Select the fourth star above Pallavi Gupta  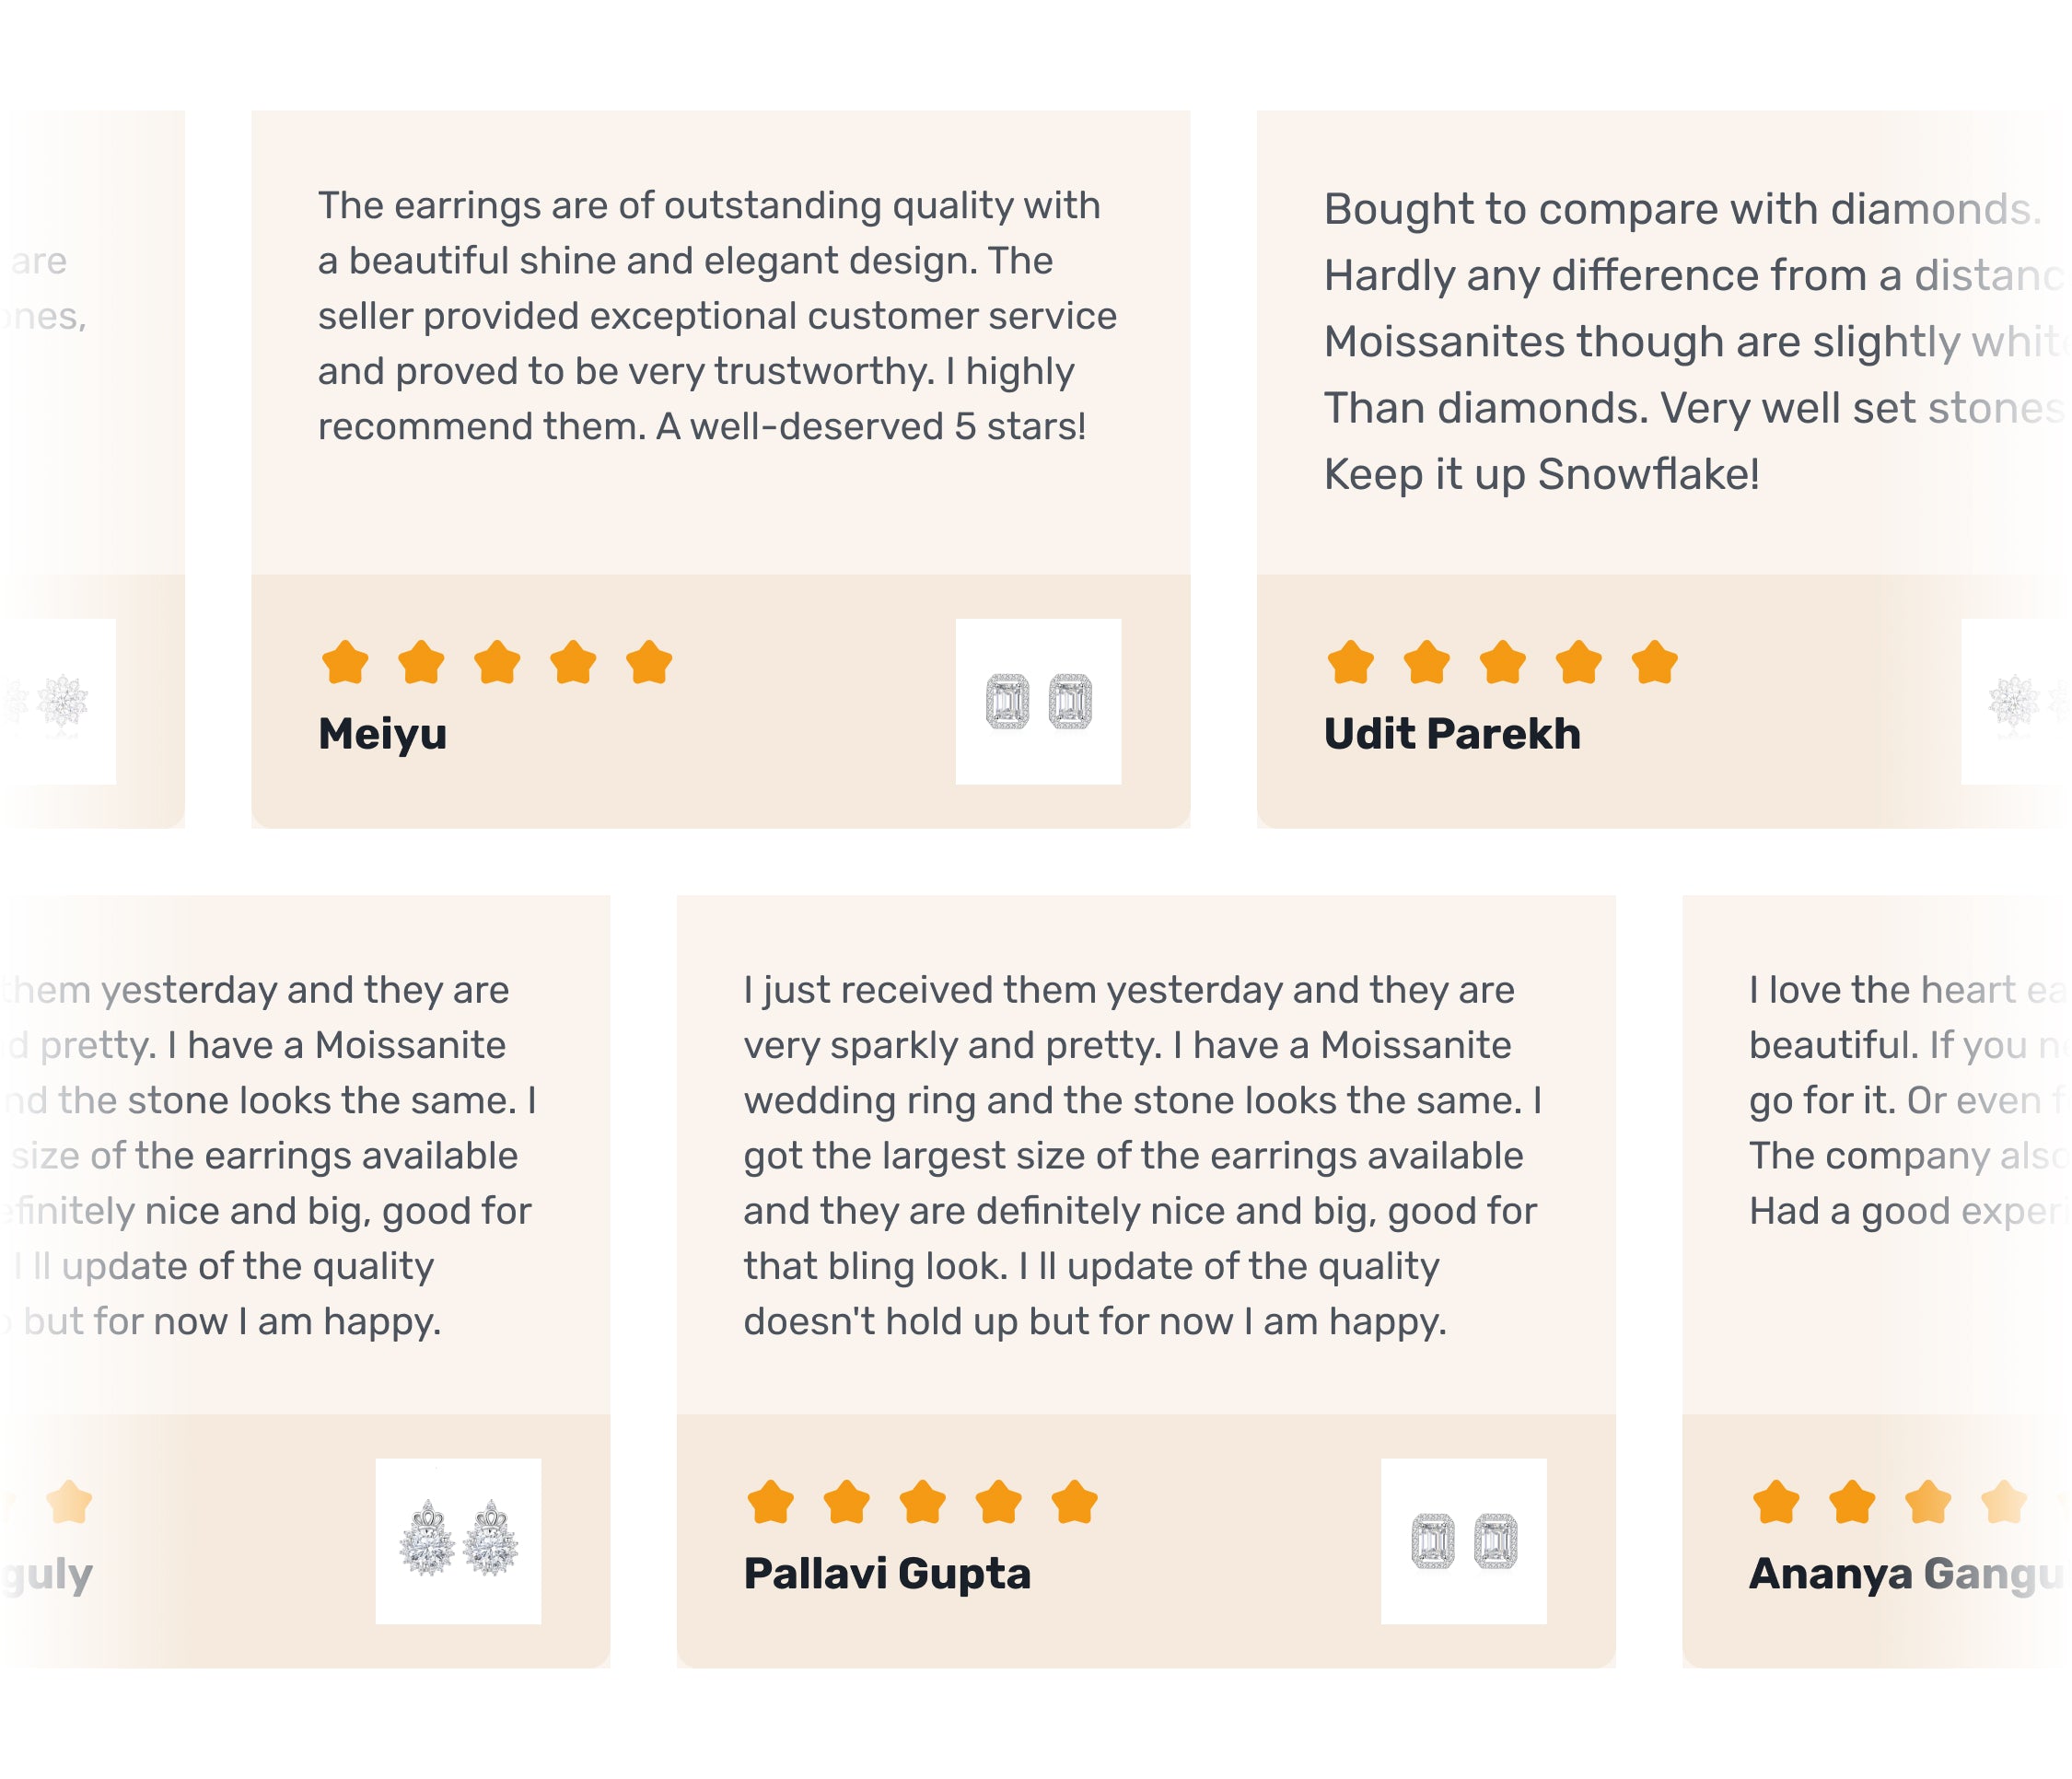pos(999,1502)
